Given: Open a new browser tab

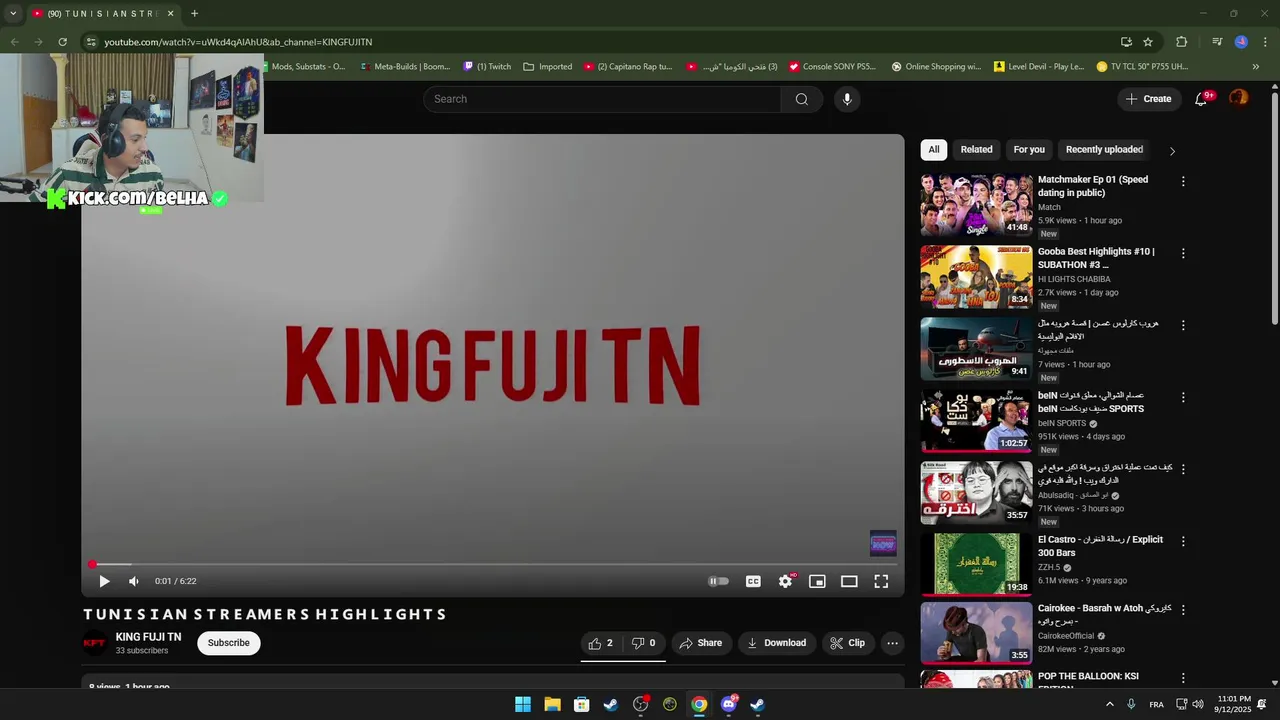Looking at the screenshot, I should click(194, 13).
